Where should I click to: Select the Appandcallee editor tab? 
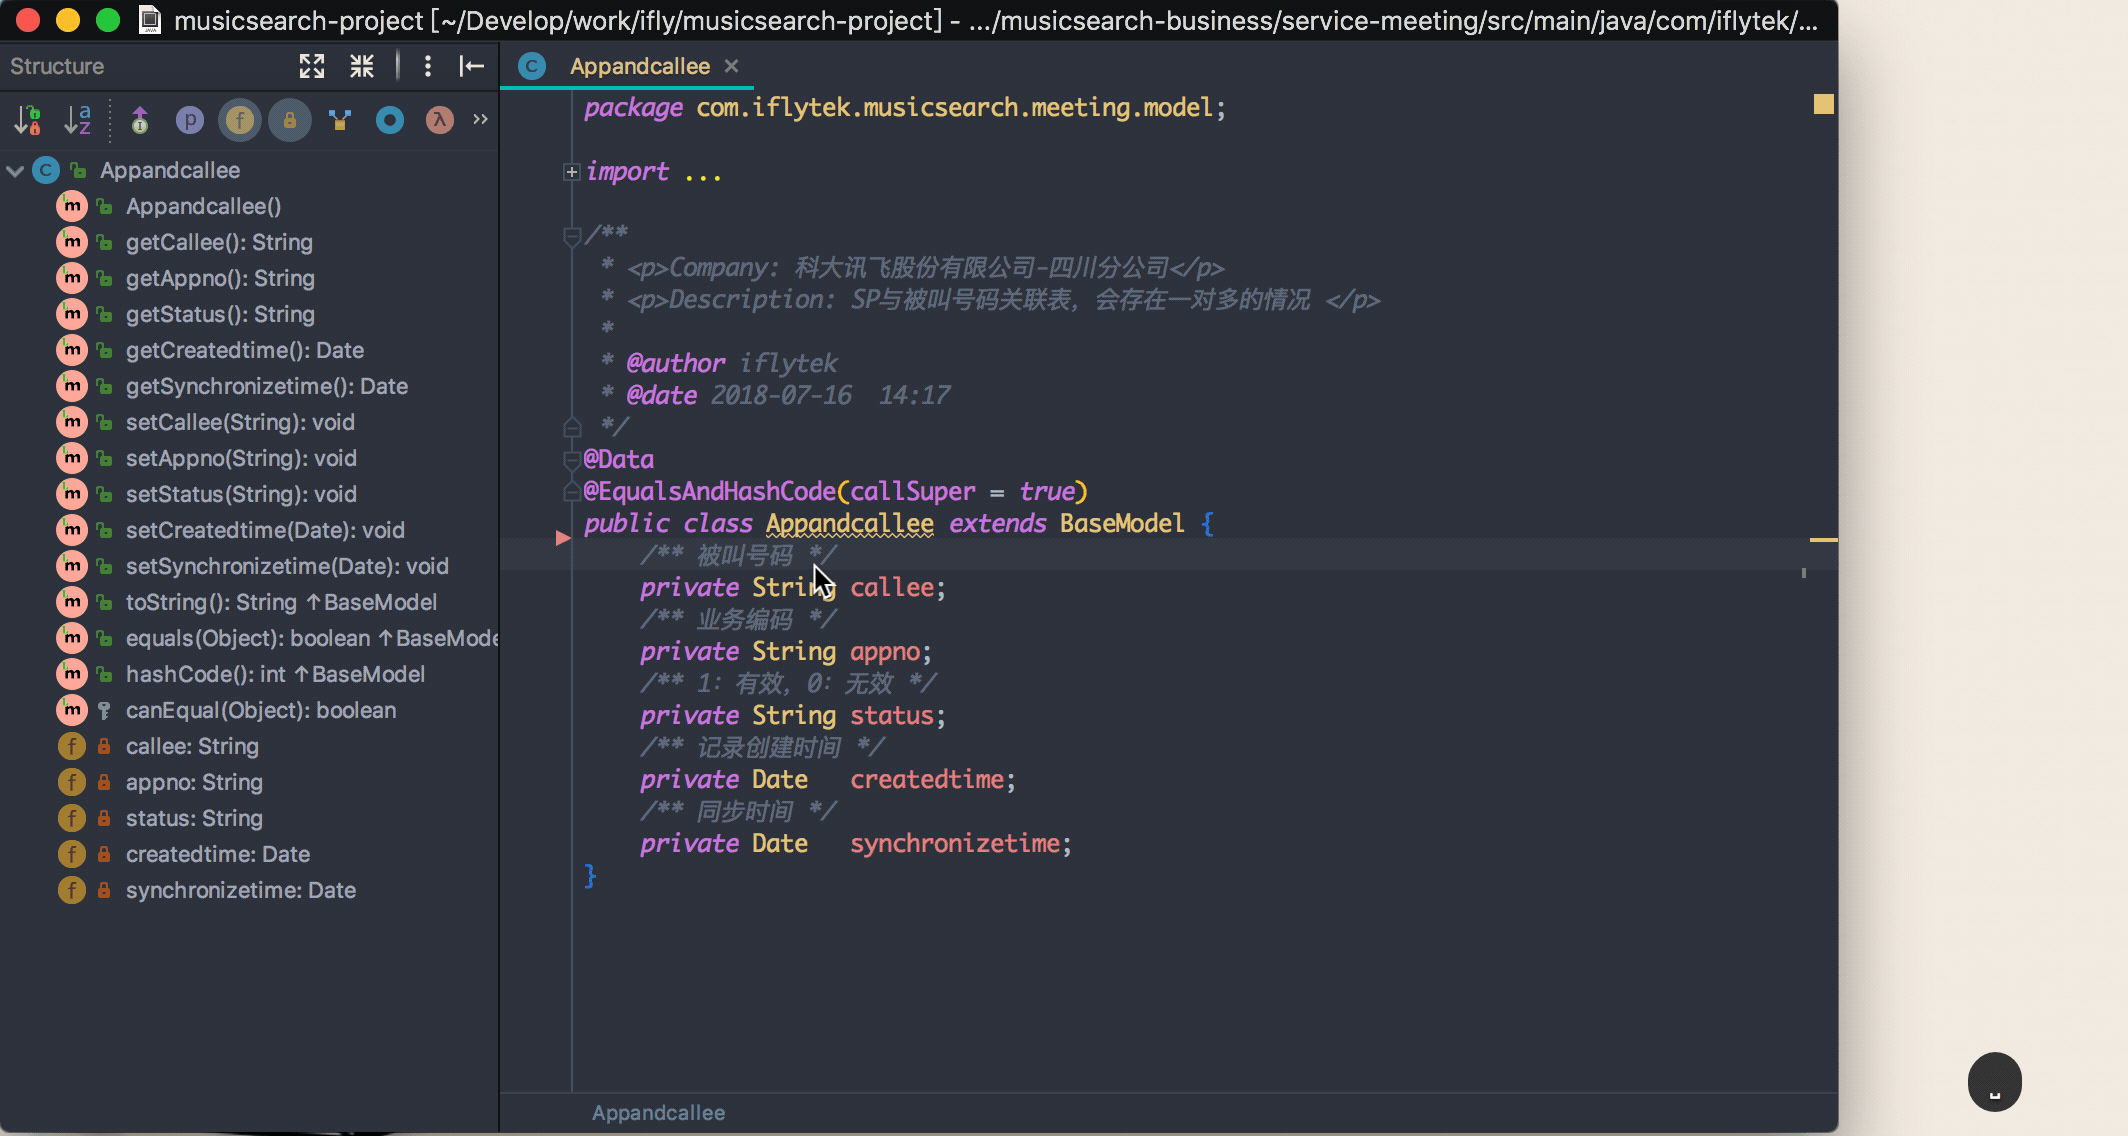[x=639, y=66]
